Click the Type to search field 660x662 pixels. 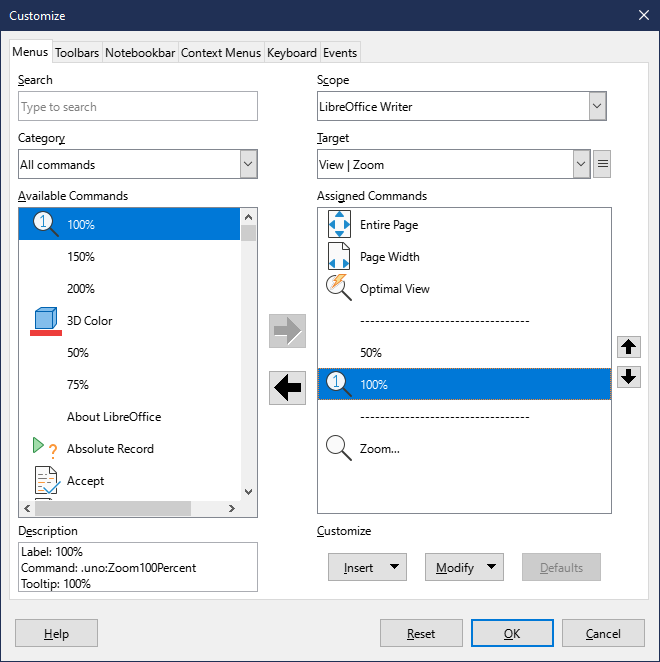pyautogui.click(x=138, y=106)
